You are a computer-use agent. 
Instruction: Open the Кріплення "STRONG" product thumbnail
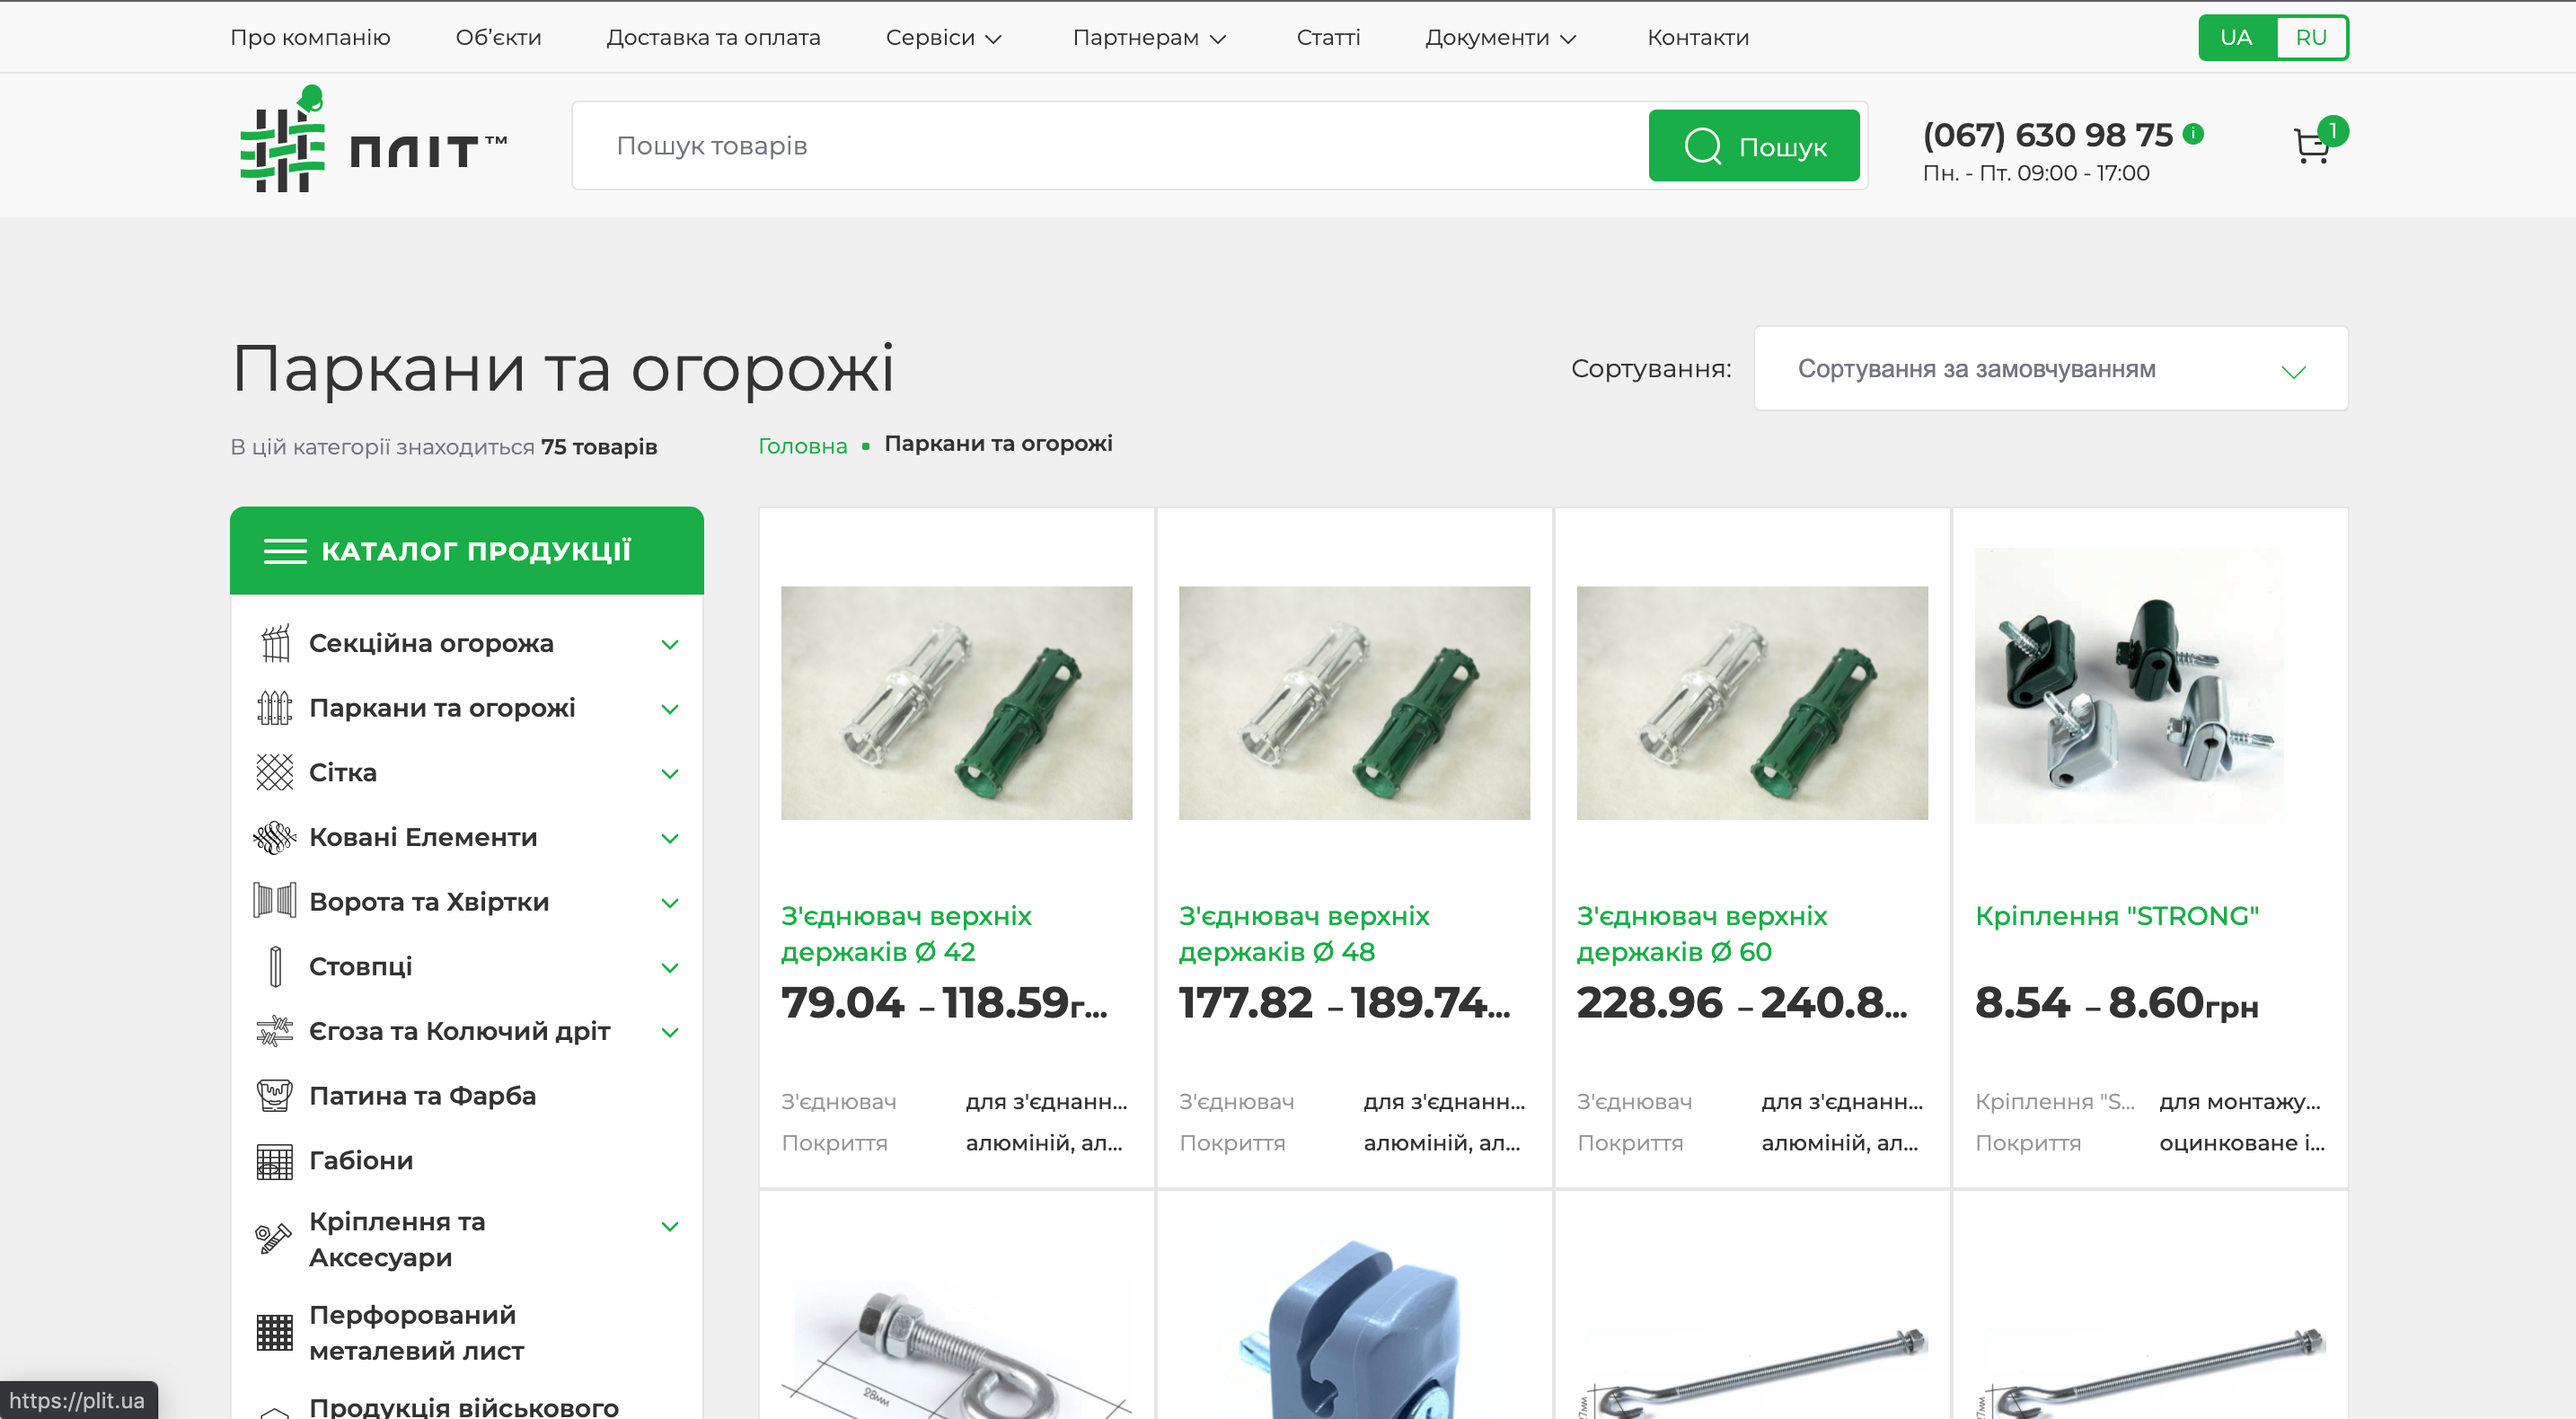pyautogui.click(x=2128, y=686)
